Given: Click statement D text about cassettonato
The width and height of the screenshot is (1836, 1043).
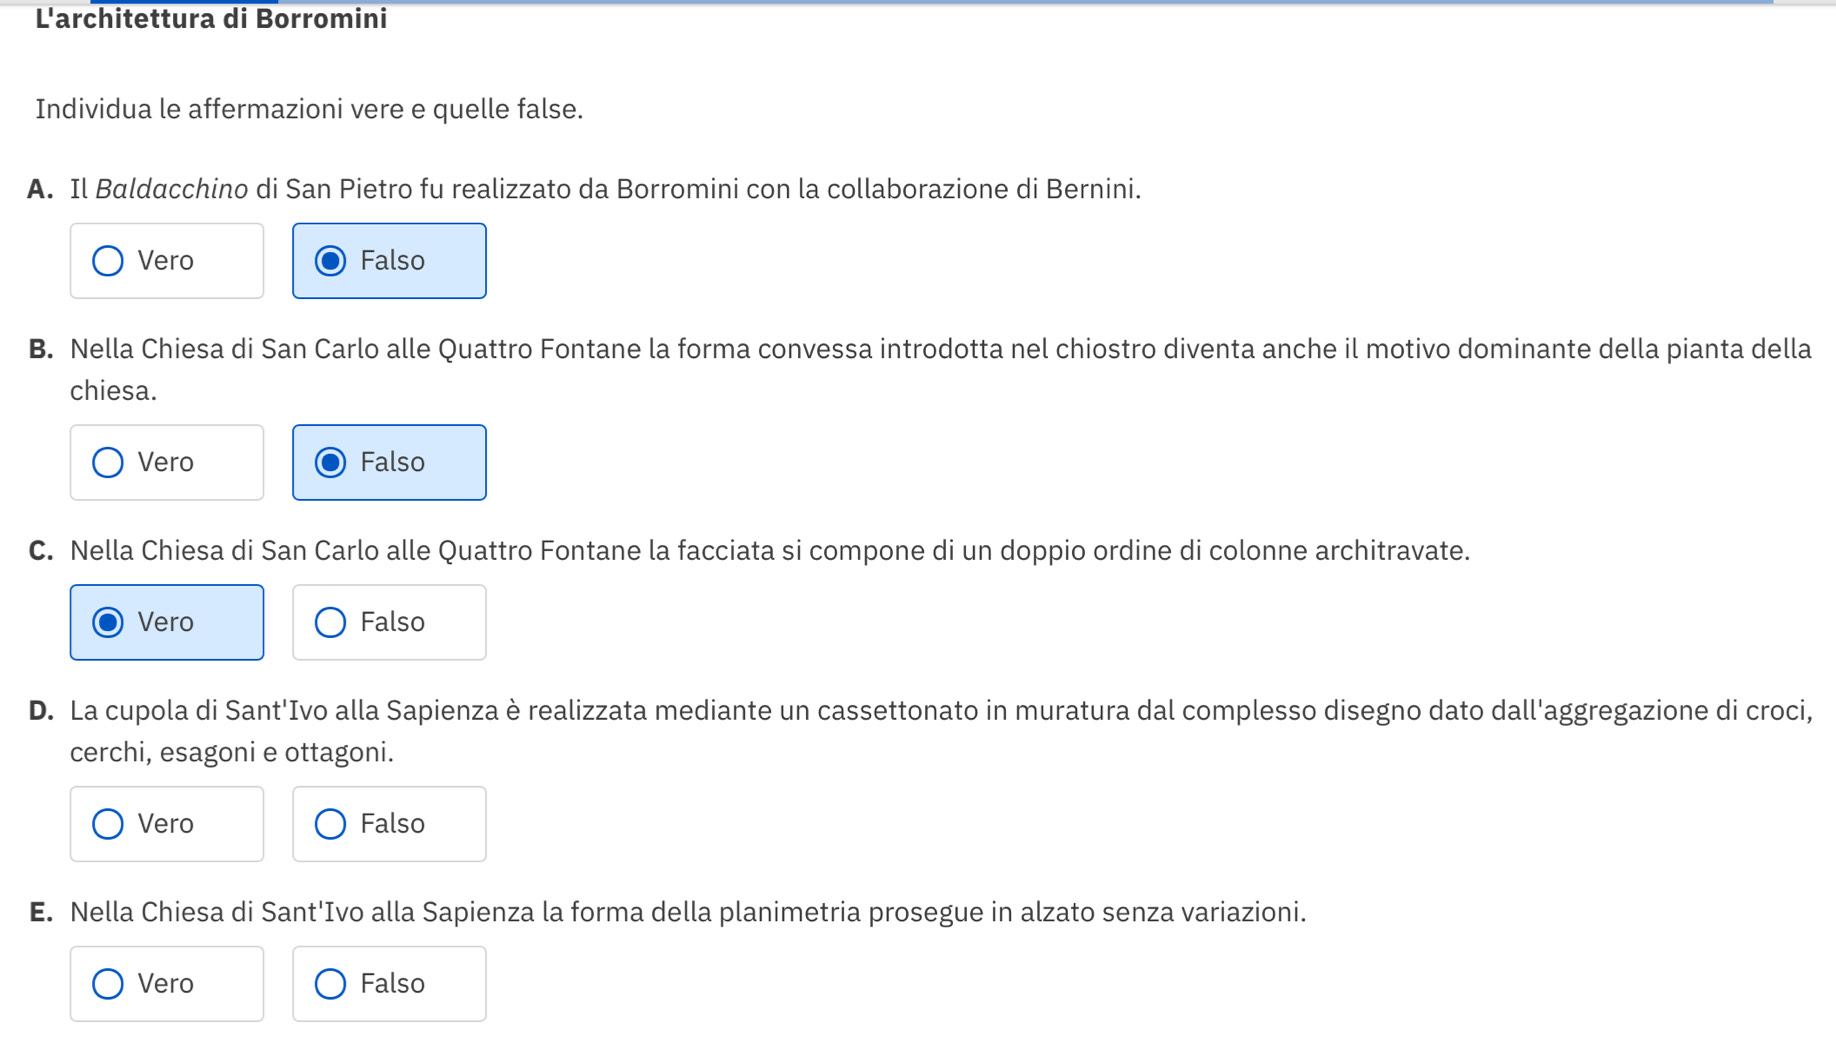Looking at the screenshot, I should 940,711.
